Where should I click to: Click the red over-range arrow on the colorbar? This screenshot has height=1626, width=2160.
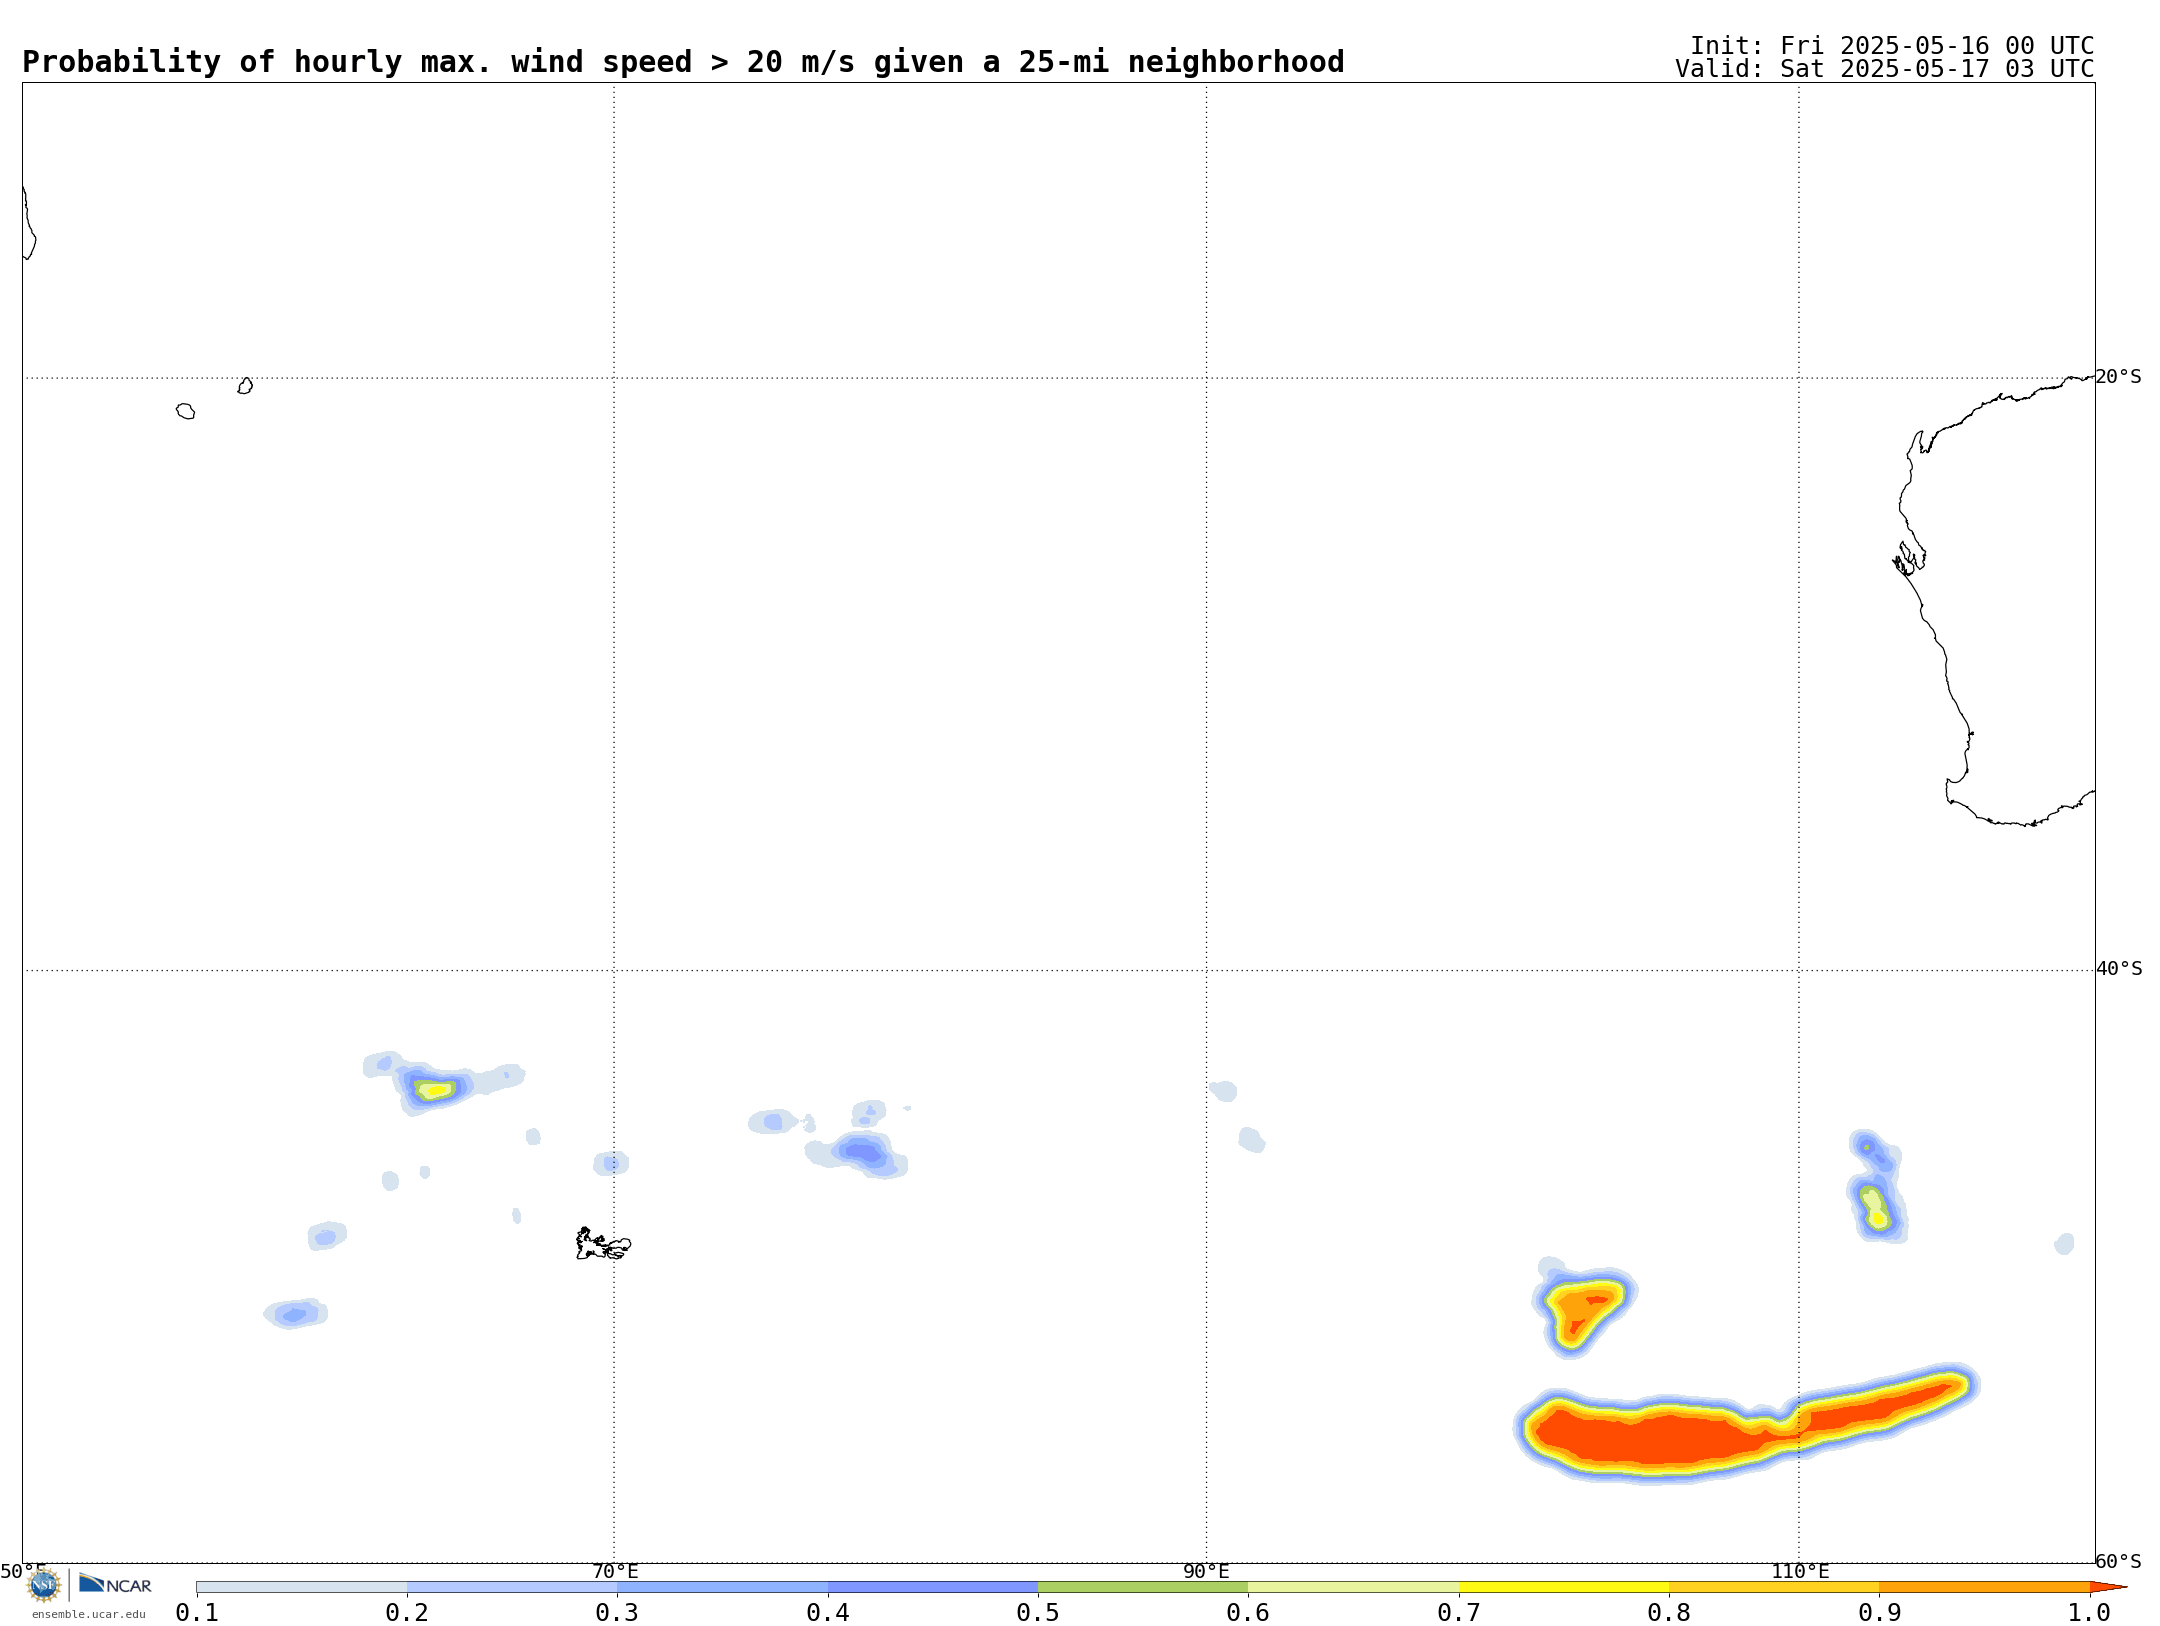[2108, 1587]
